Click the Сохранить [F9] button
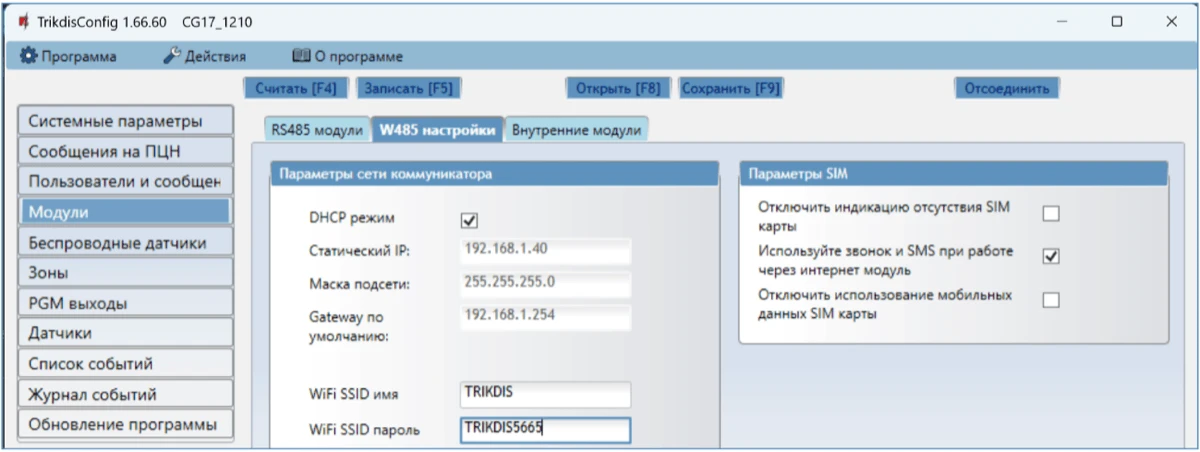The height and width of the screenshot is (452, 1200). click(x=730, y=88)
